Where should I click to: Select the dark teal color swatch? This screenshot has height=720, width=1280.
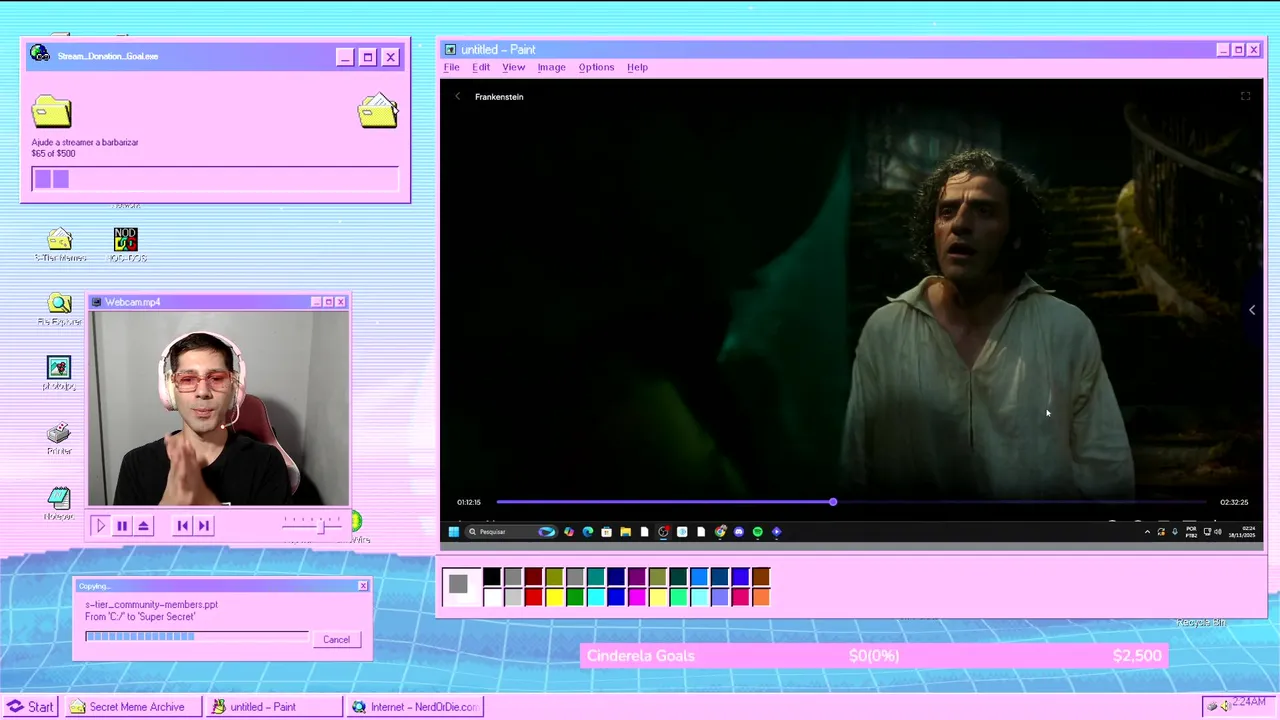[678, 577]
